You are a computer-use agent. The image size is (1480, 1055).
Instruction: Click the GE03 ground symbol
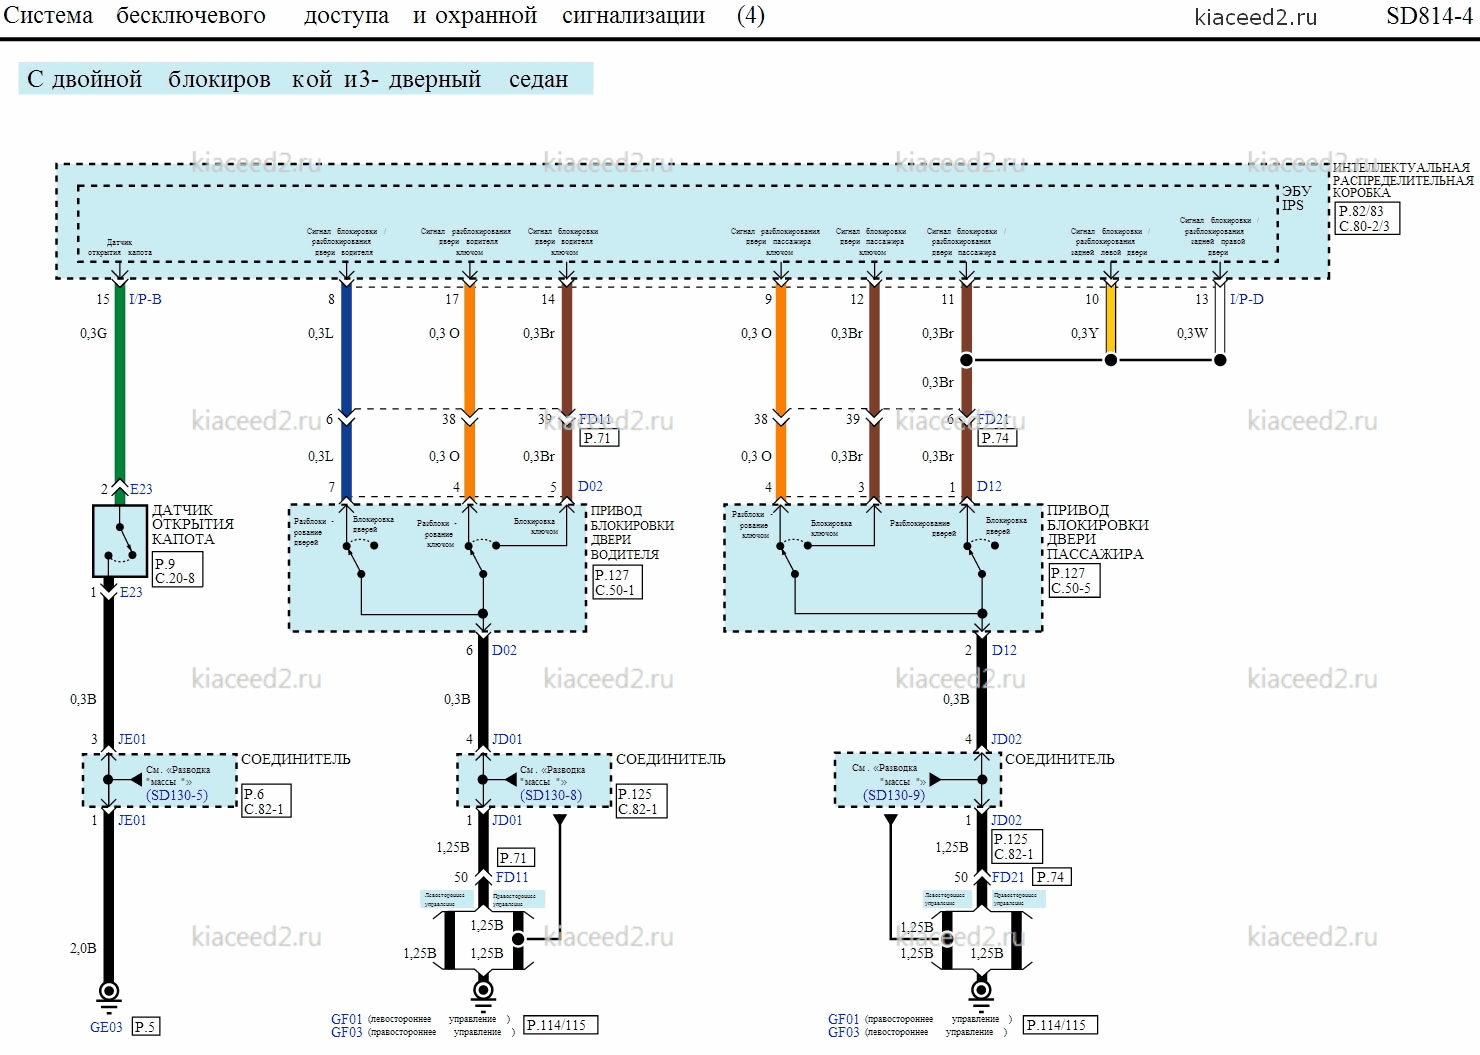tap(108, 994)
